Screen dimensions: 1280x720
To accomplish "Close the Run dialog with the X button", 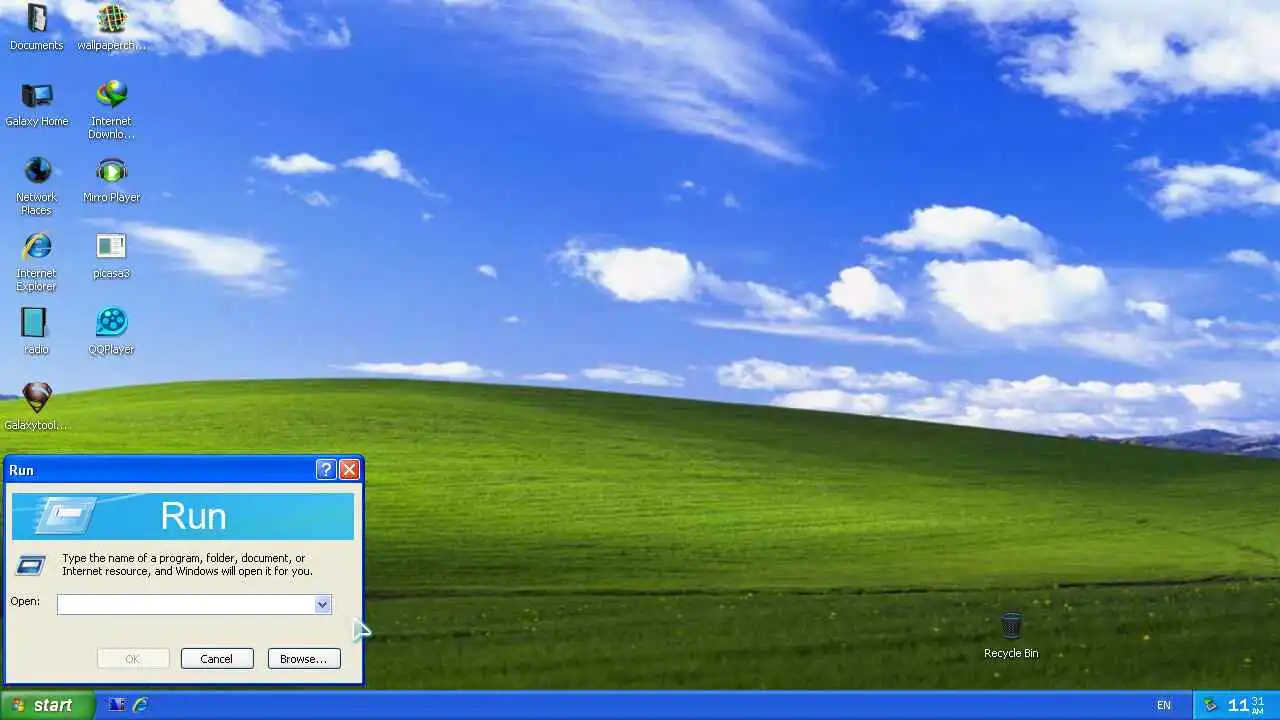I will (x=349, y=470).
